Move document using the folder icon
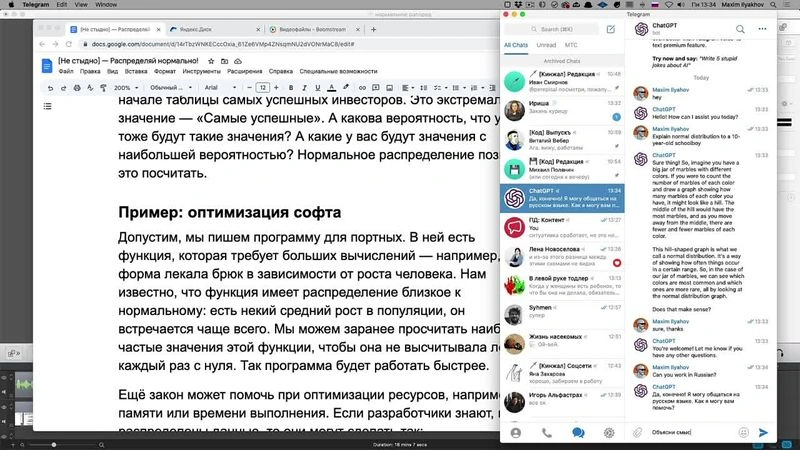 [224, 61]
